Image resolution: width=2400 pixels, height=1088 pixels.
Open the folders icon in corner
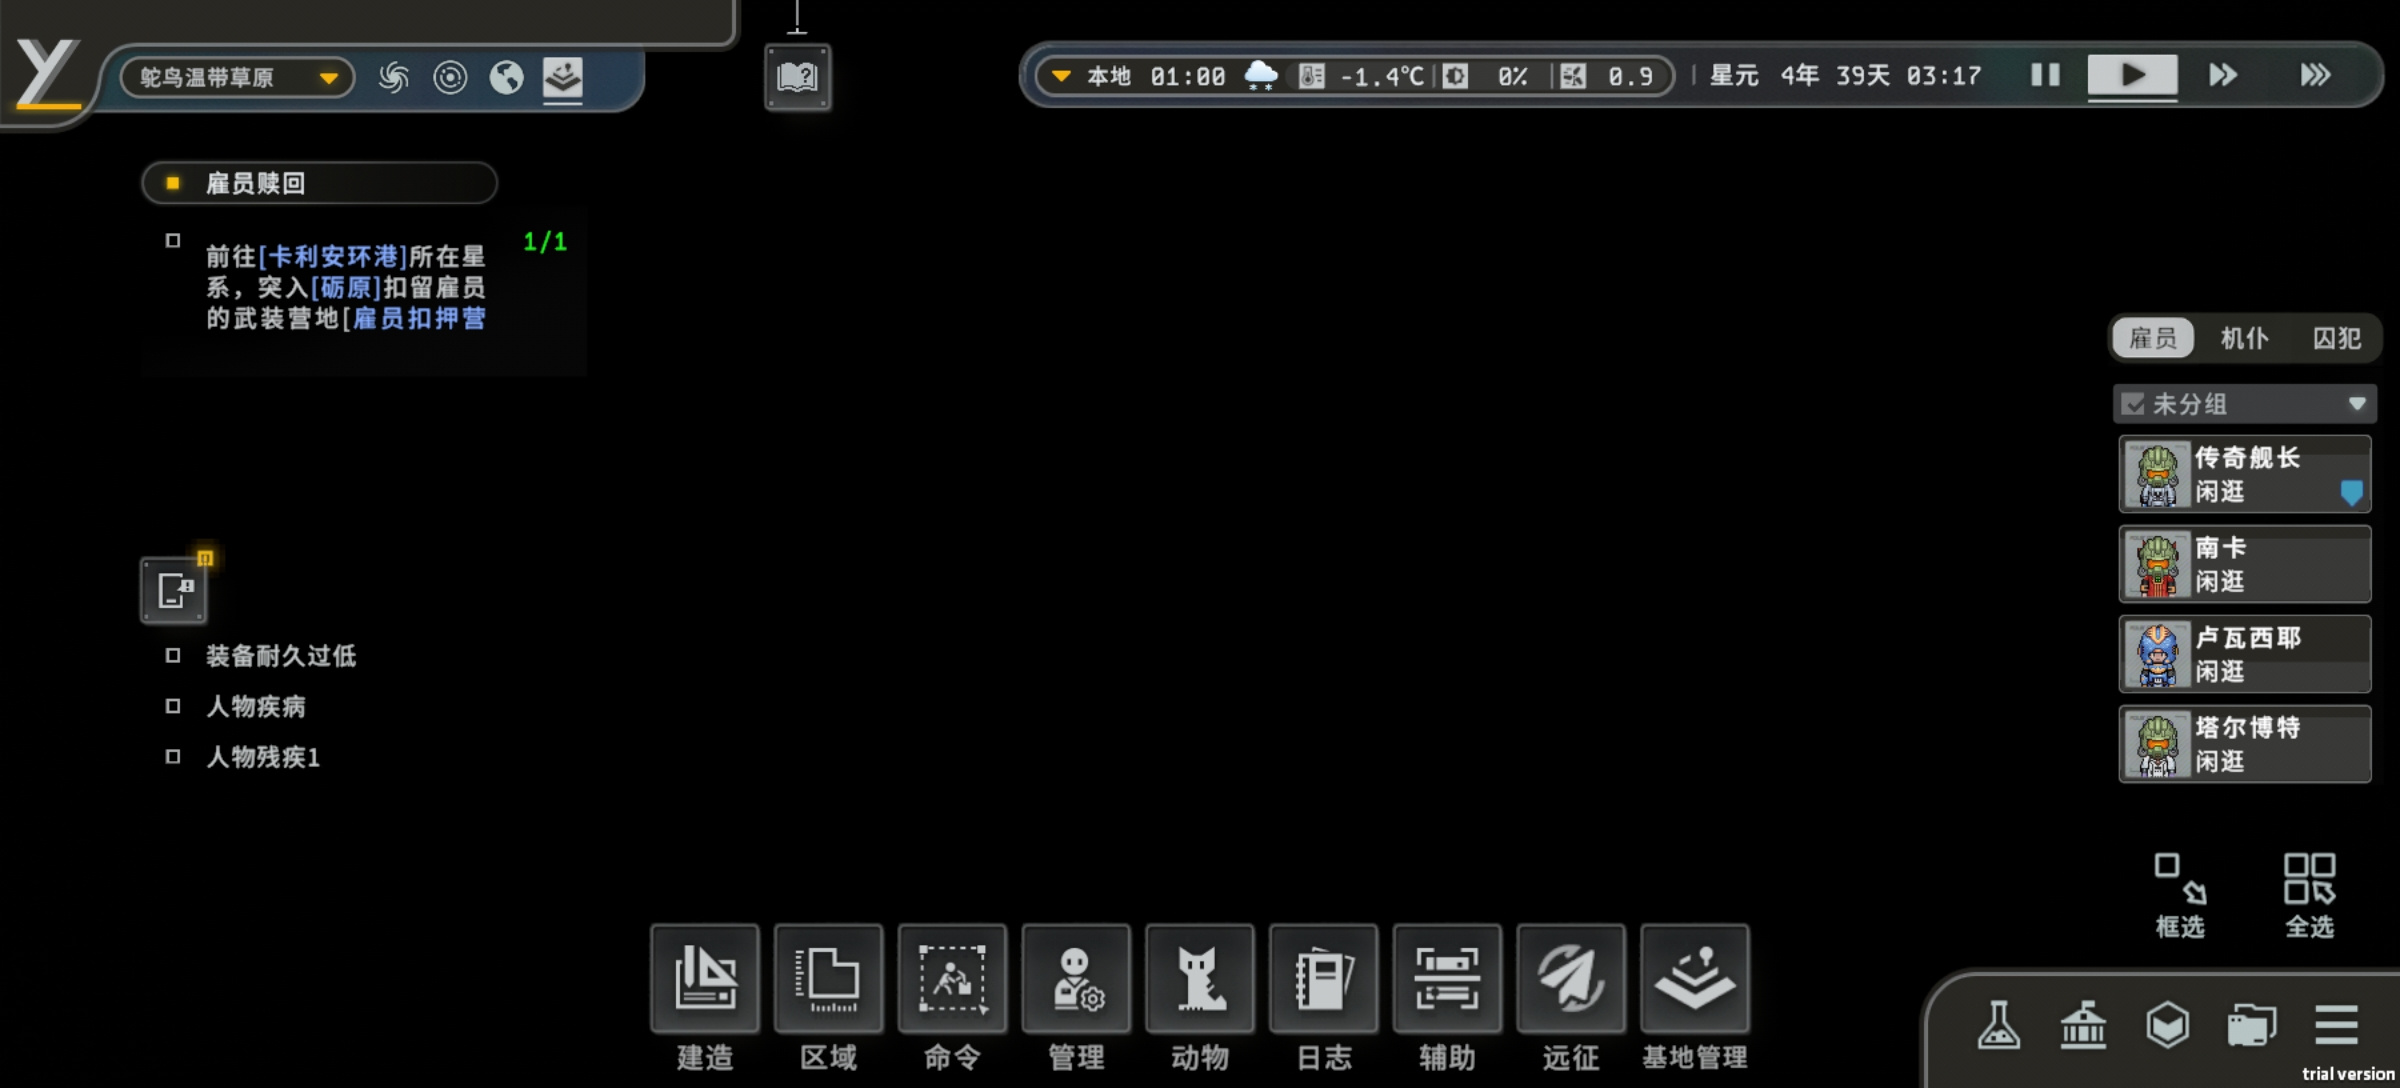tap(2251, 1025)
